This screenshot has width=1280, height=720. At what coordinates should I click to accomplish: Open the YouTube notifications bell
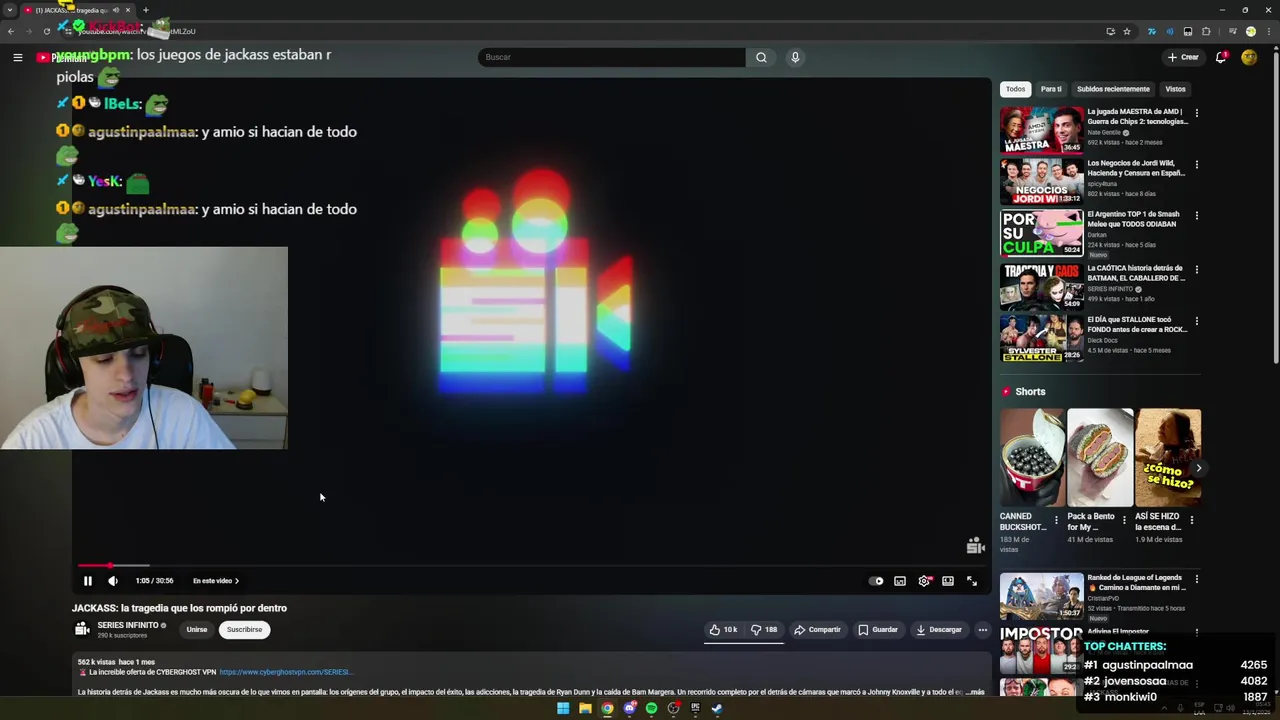point(1221,57)
